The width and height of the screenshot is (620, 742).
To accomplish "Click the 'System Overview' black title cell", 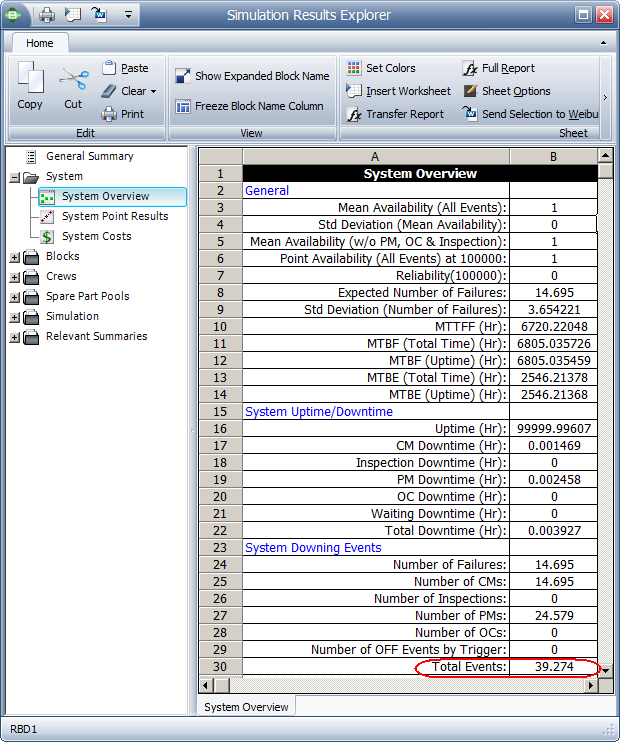I will pos(420,174).
